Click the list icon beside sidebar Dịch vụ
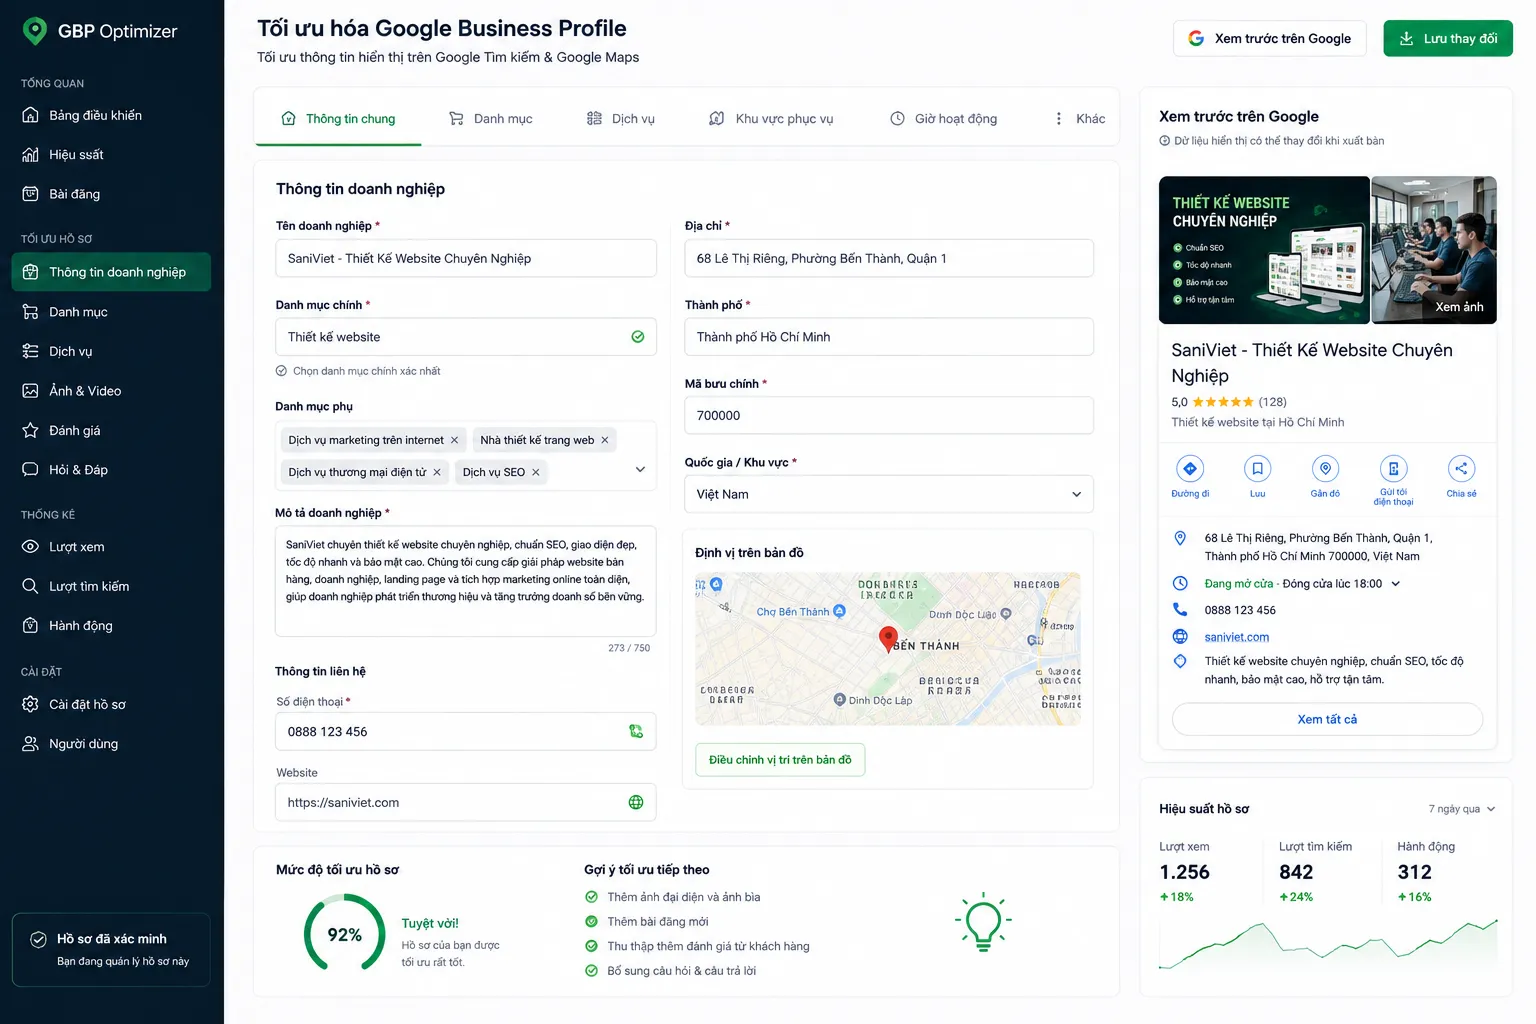 [x=31, y=351]
